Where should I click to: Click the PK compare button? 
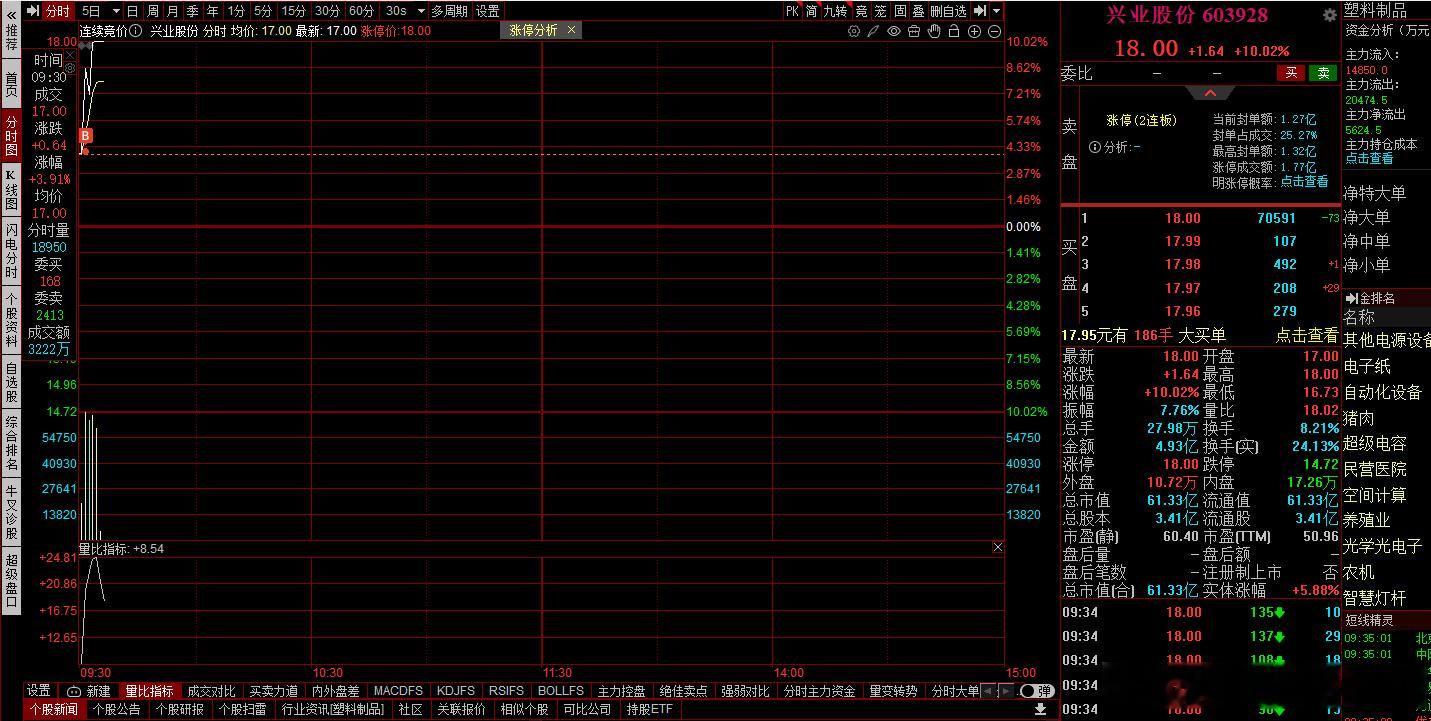pos(793,11)
